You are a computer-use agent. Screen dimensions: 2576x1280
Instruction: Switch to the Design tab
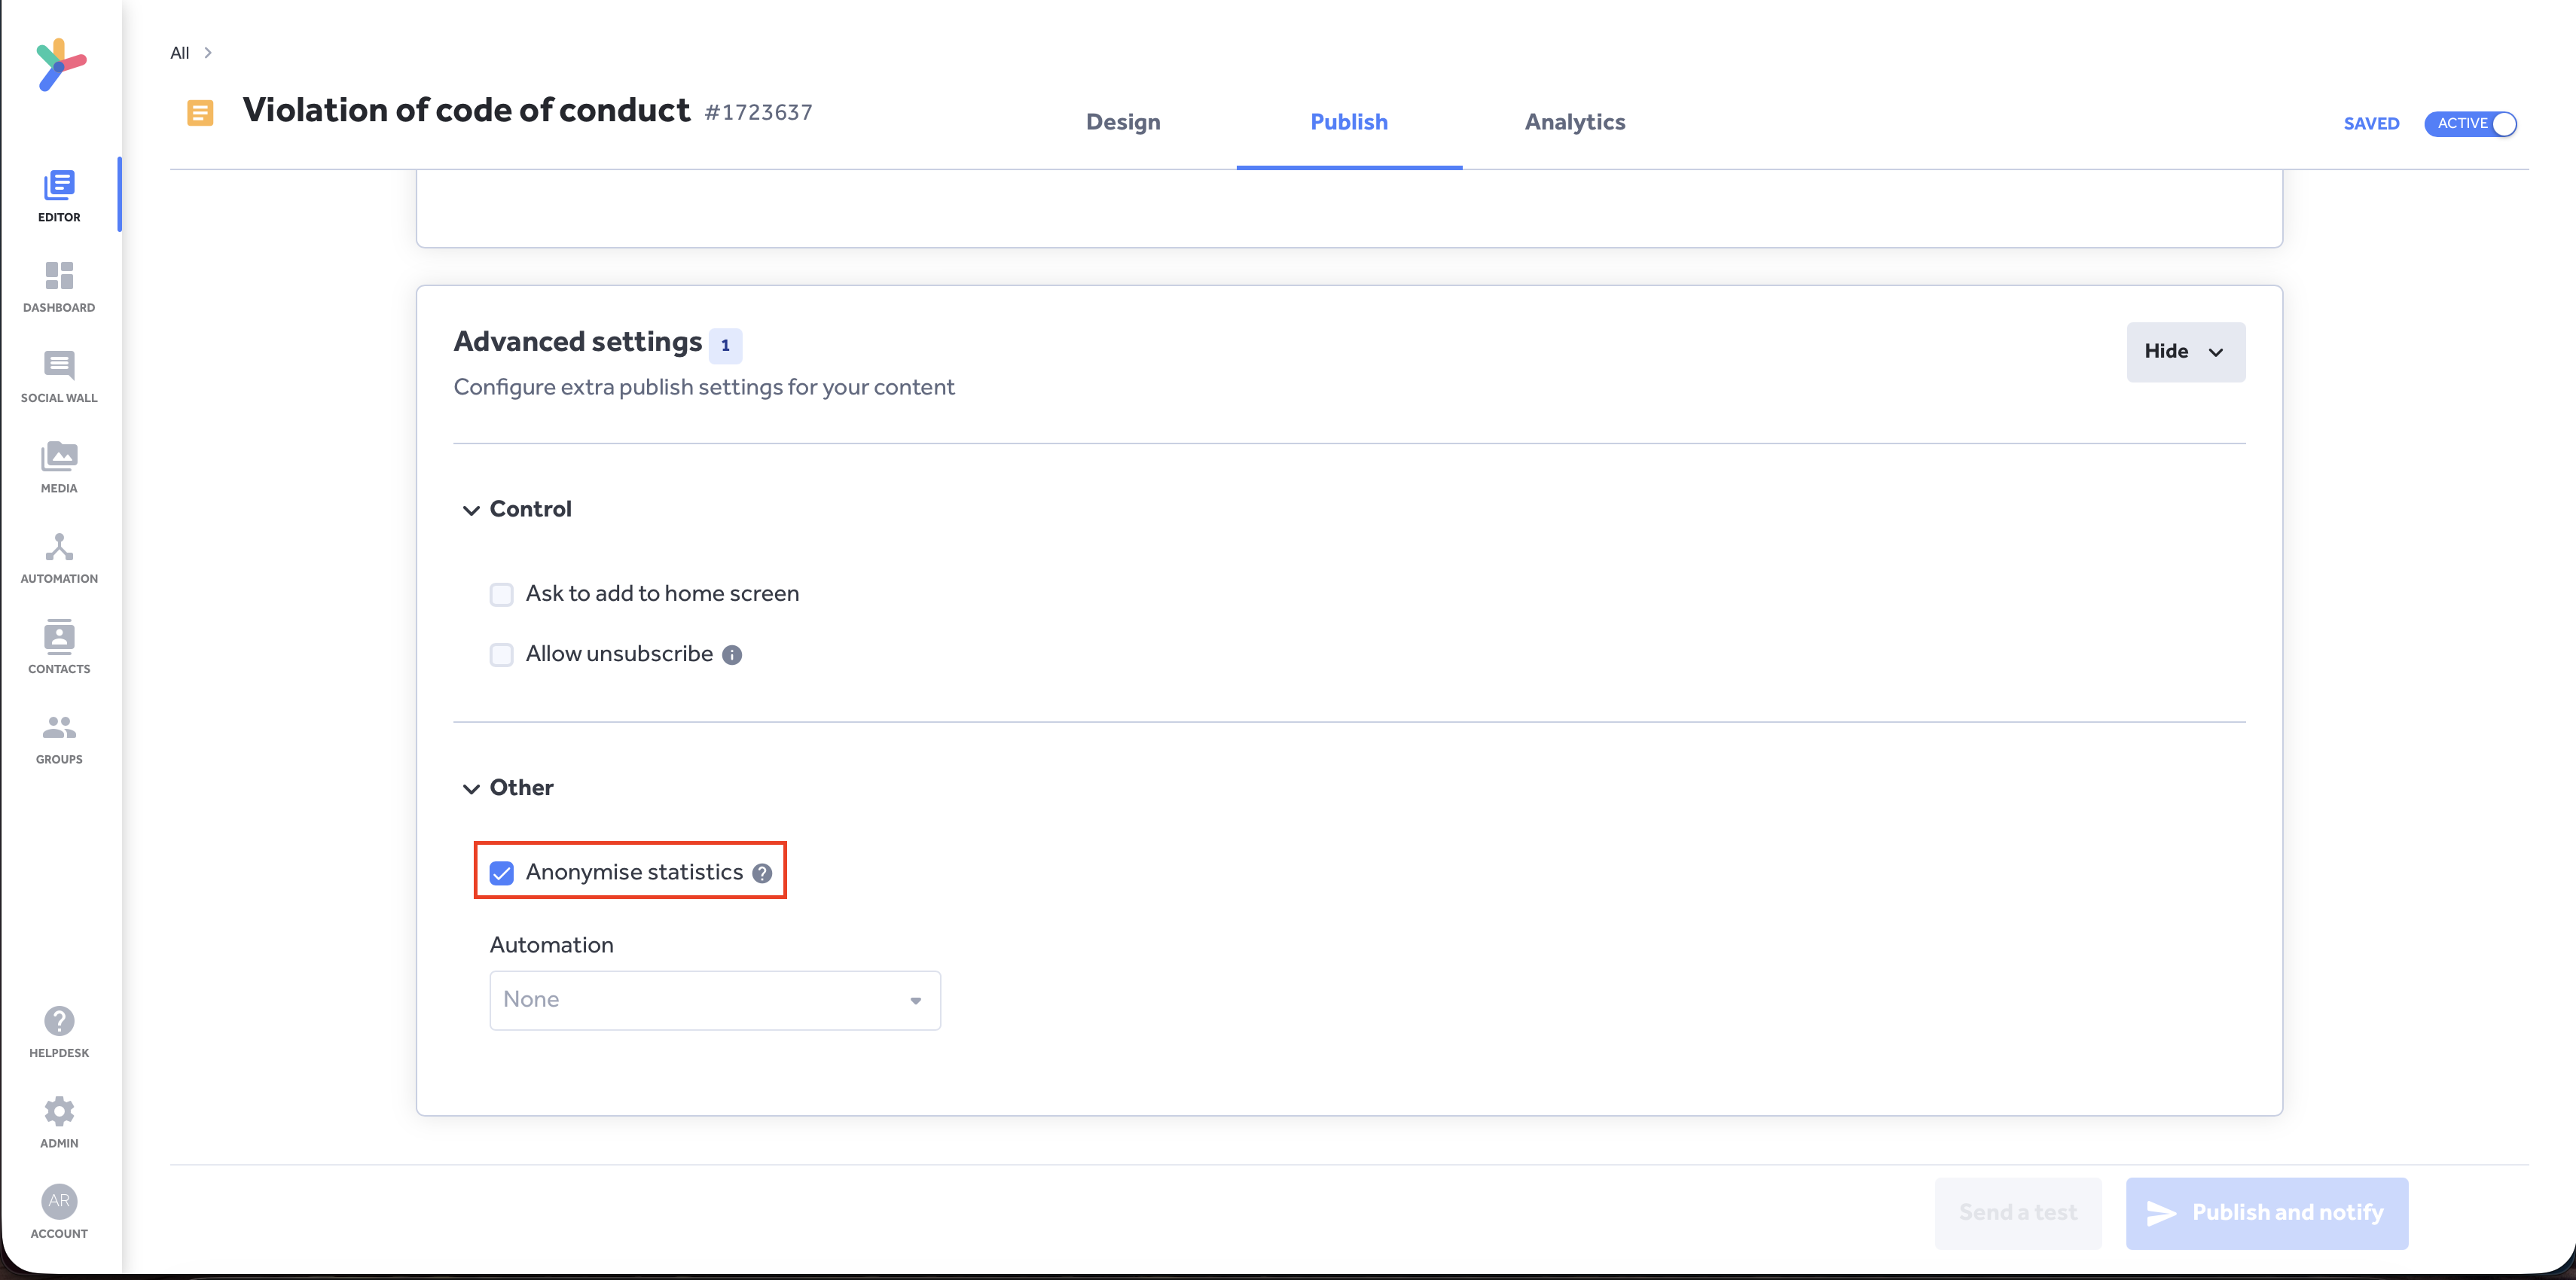pyautogui.click(x=1123, y=122)
